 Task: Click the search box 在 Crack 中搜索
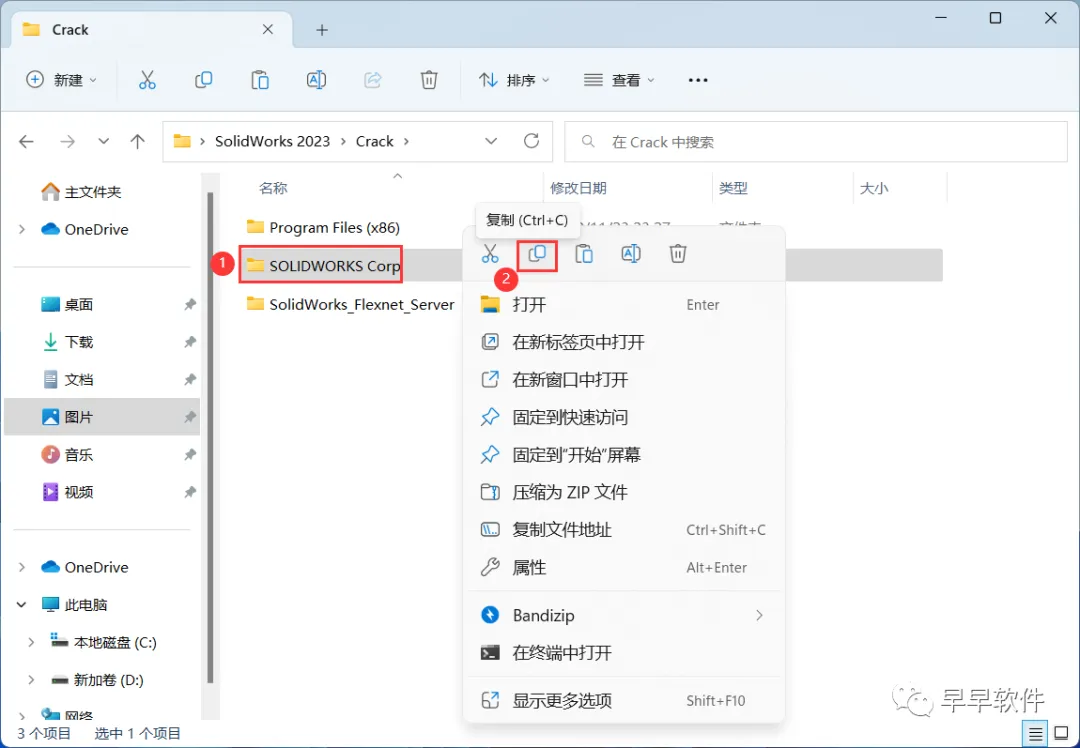tap(816, 141)
